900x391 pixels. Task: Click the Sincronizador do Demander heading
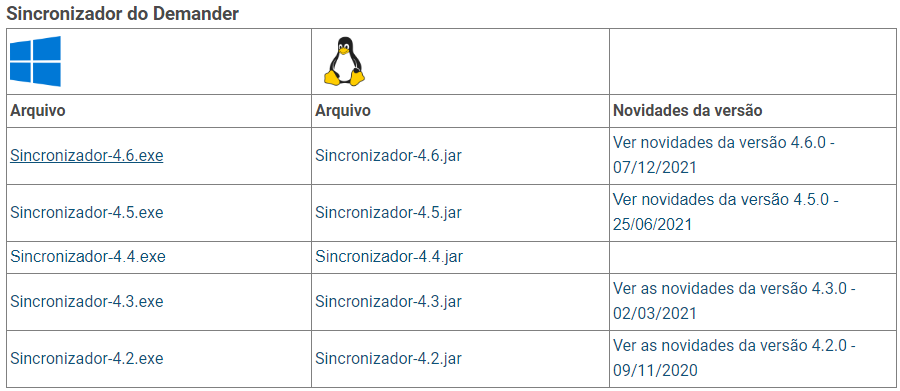click(122, 14)
